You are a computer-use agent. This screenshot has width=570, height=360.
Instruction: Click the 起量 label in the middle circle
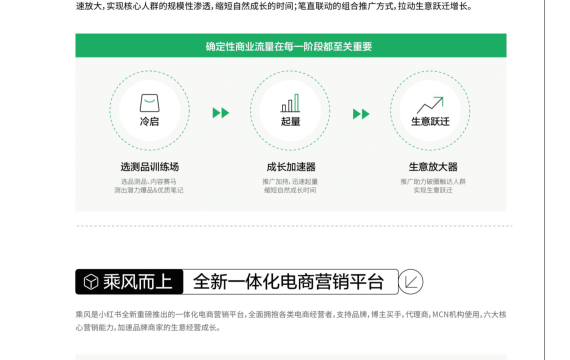pyautogui.click(x=290, y=121)
